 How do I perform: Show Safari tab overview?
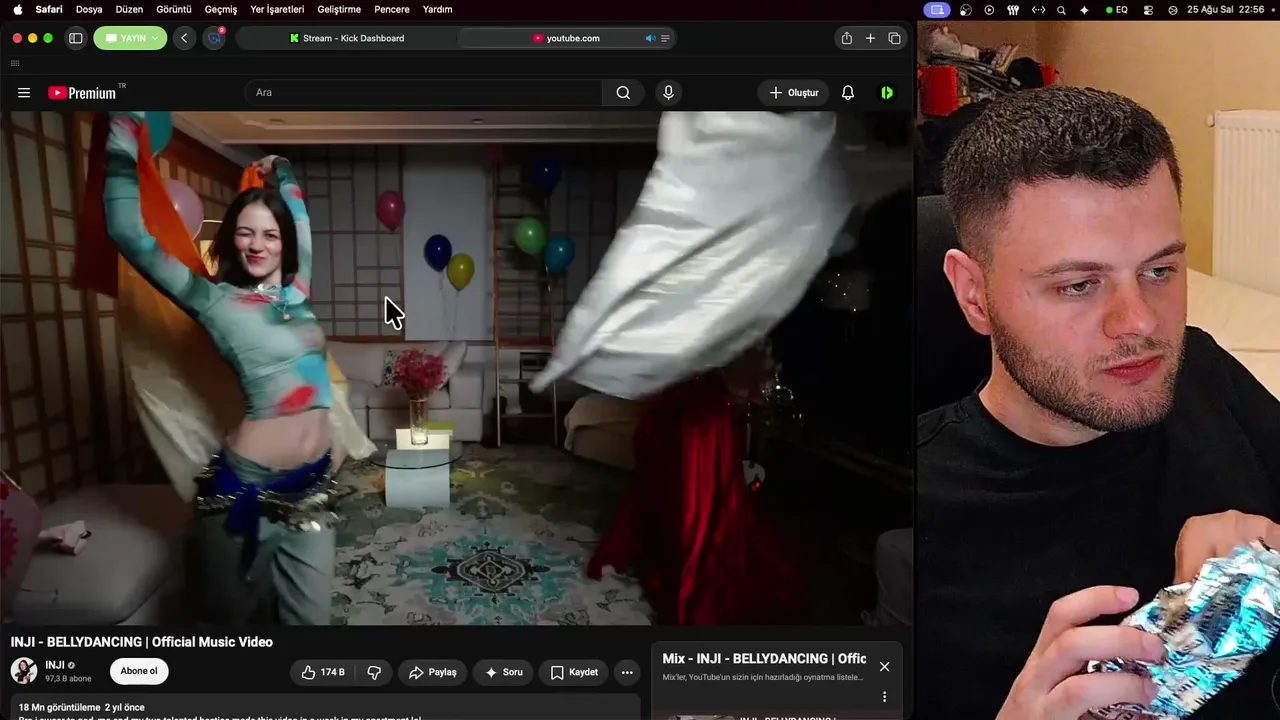894,38
